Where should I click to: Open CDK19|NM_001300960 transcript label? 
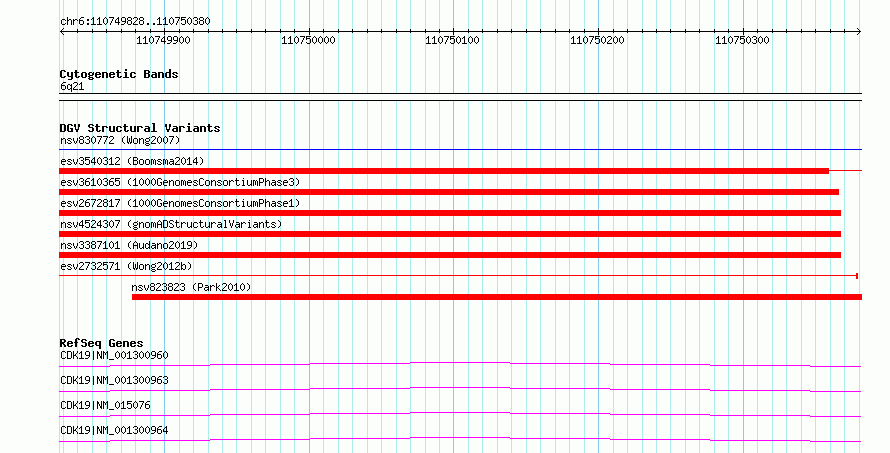pos(114,355)
